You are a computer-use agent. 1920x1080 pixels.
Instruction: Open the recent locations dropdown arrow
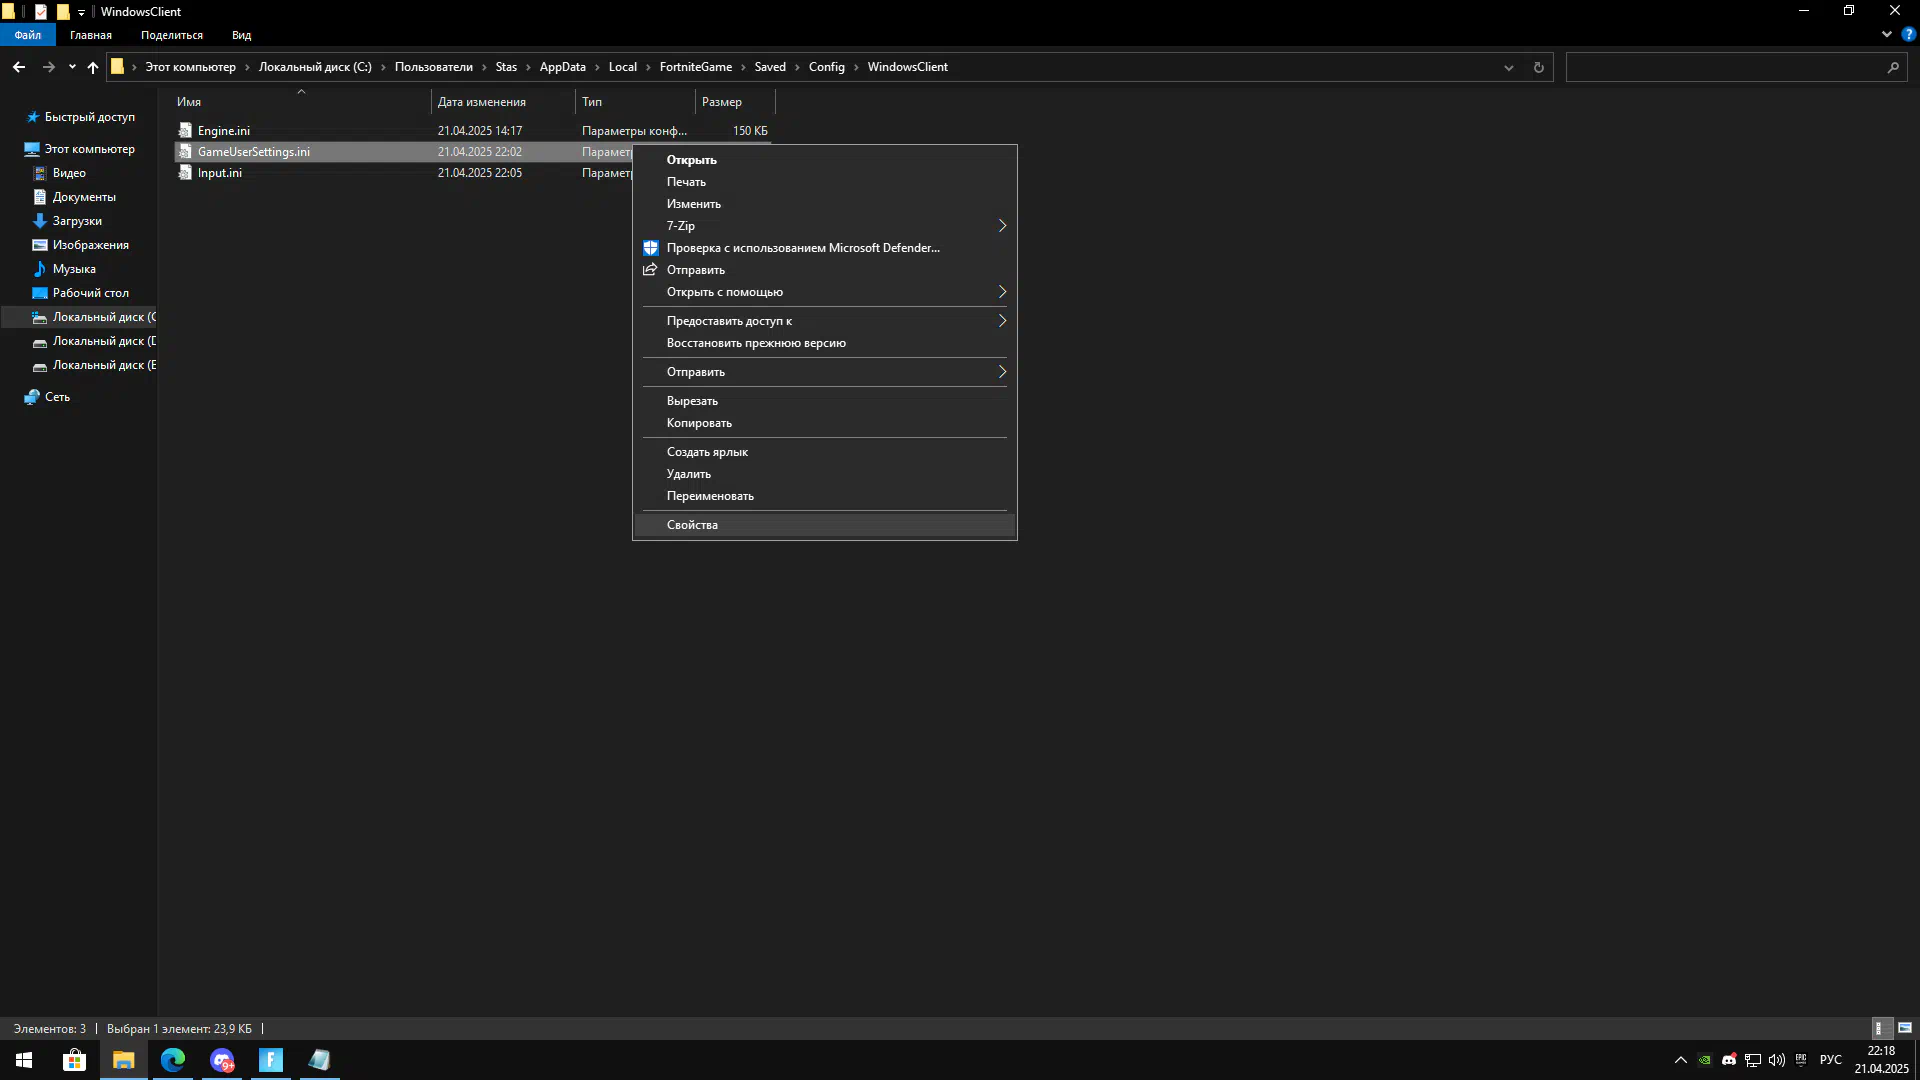click(72, 67)
